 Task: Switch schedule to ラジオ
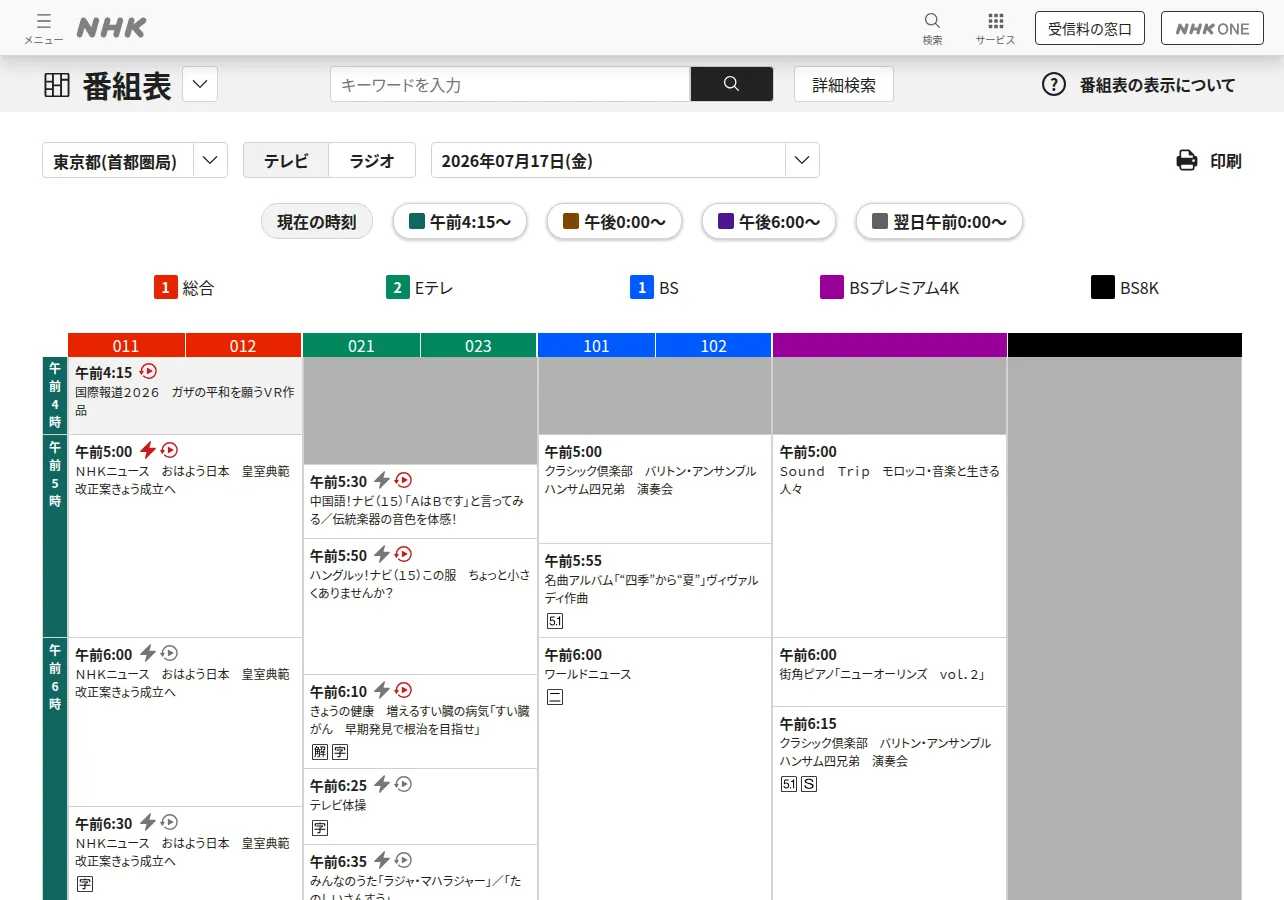(372, 160)
